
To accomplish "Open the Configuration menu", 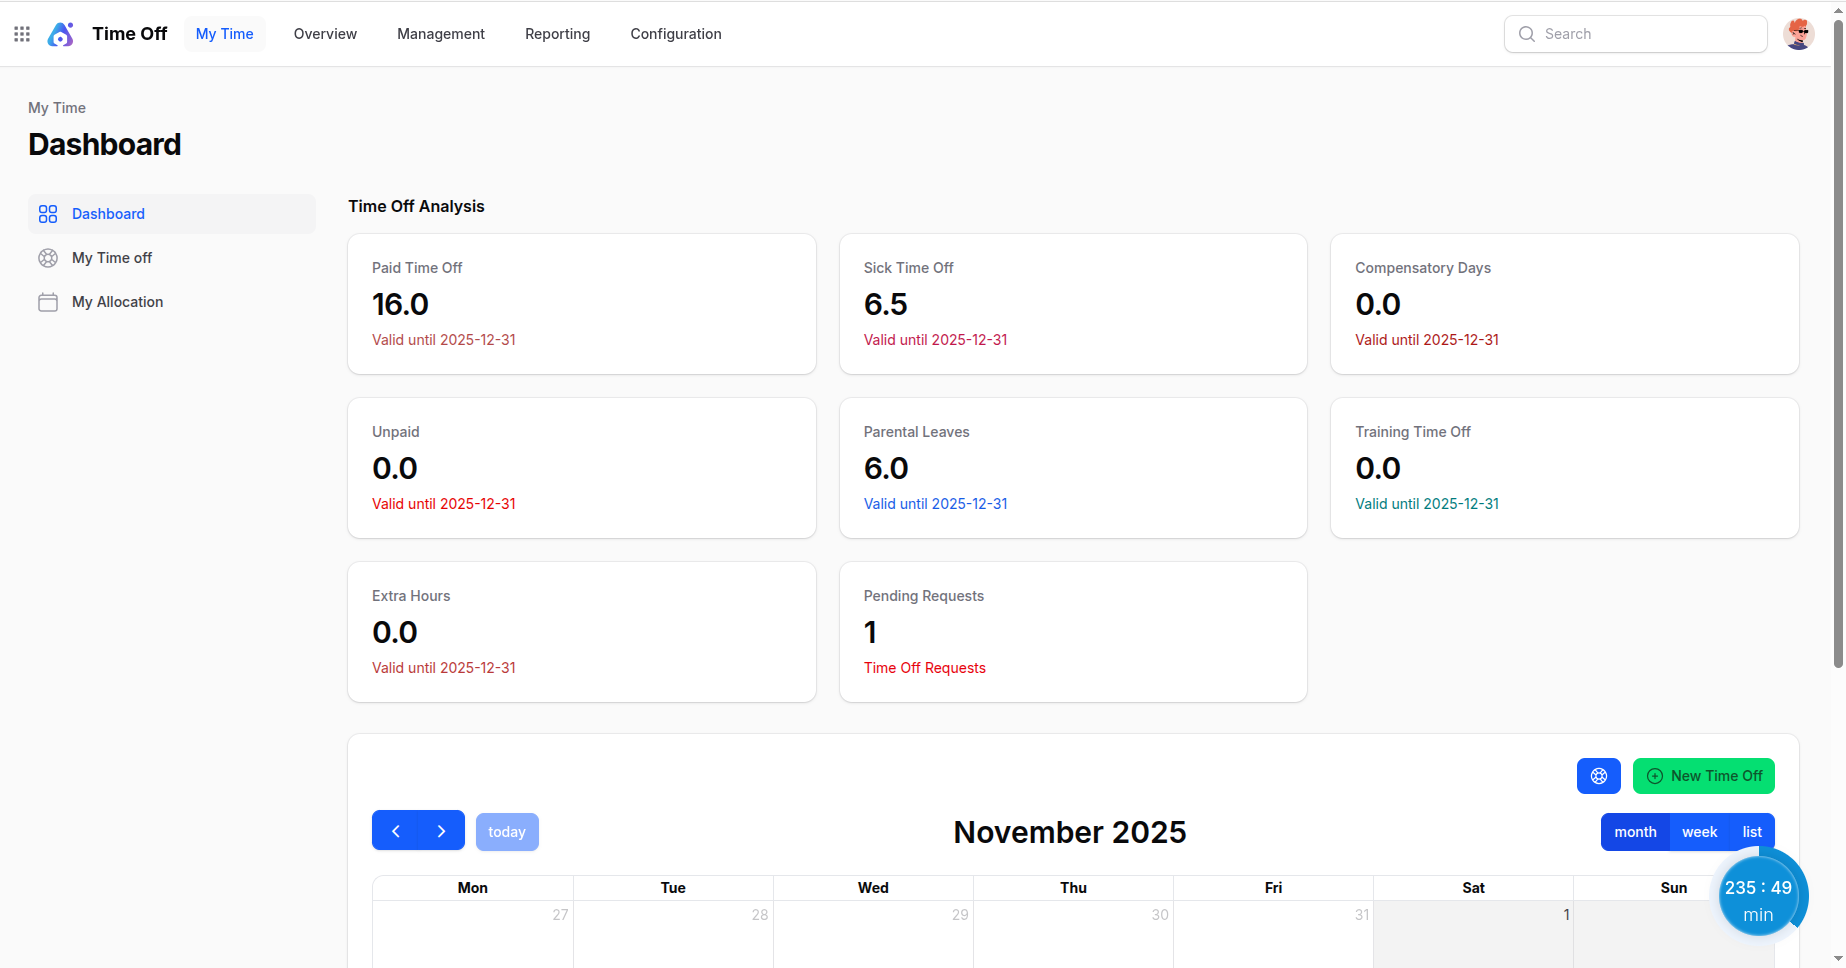I will [x=675, y=34].
